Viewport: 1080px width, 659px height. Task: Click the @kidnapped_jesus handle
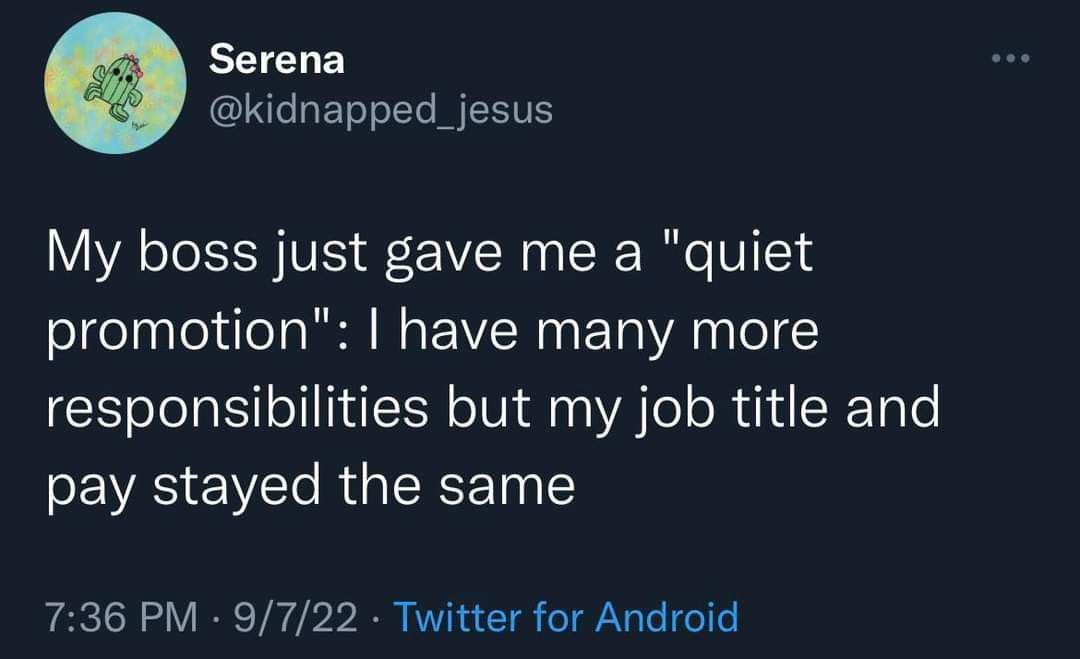[x=380, y=108]
